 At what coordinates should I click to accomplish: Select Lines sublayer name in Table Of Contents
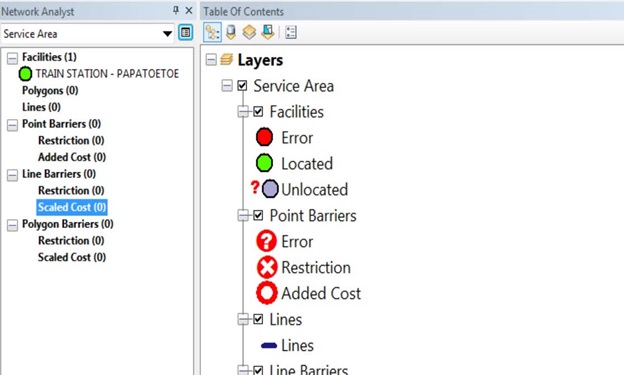point(286,320)
